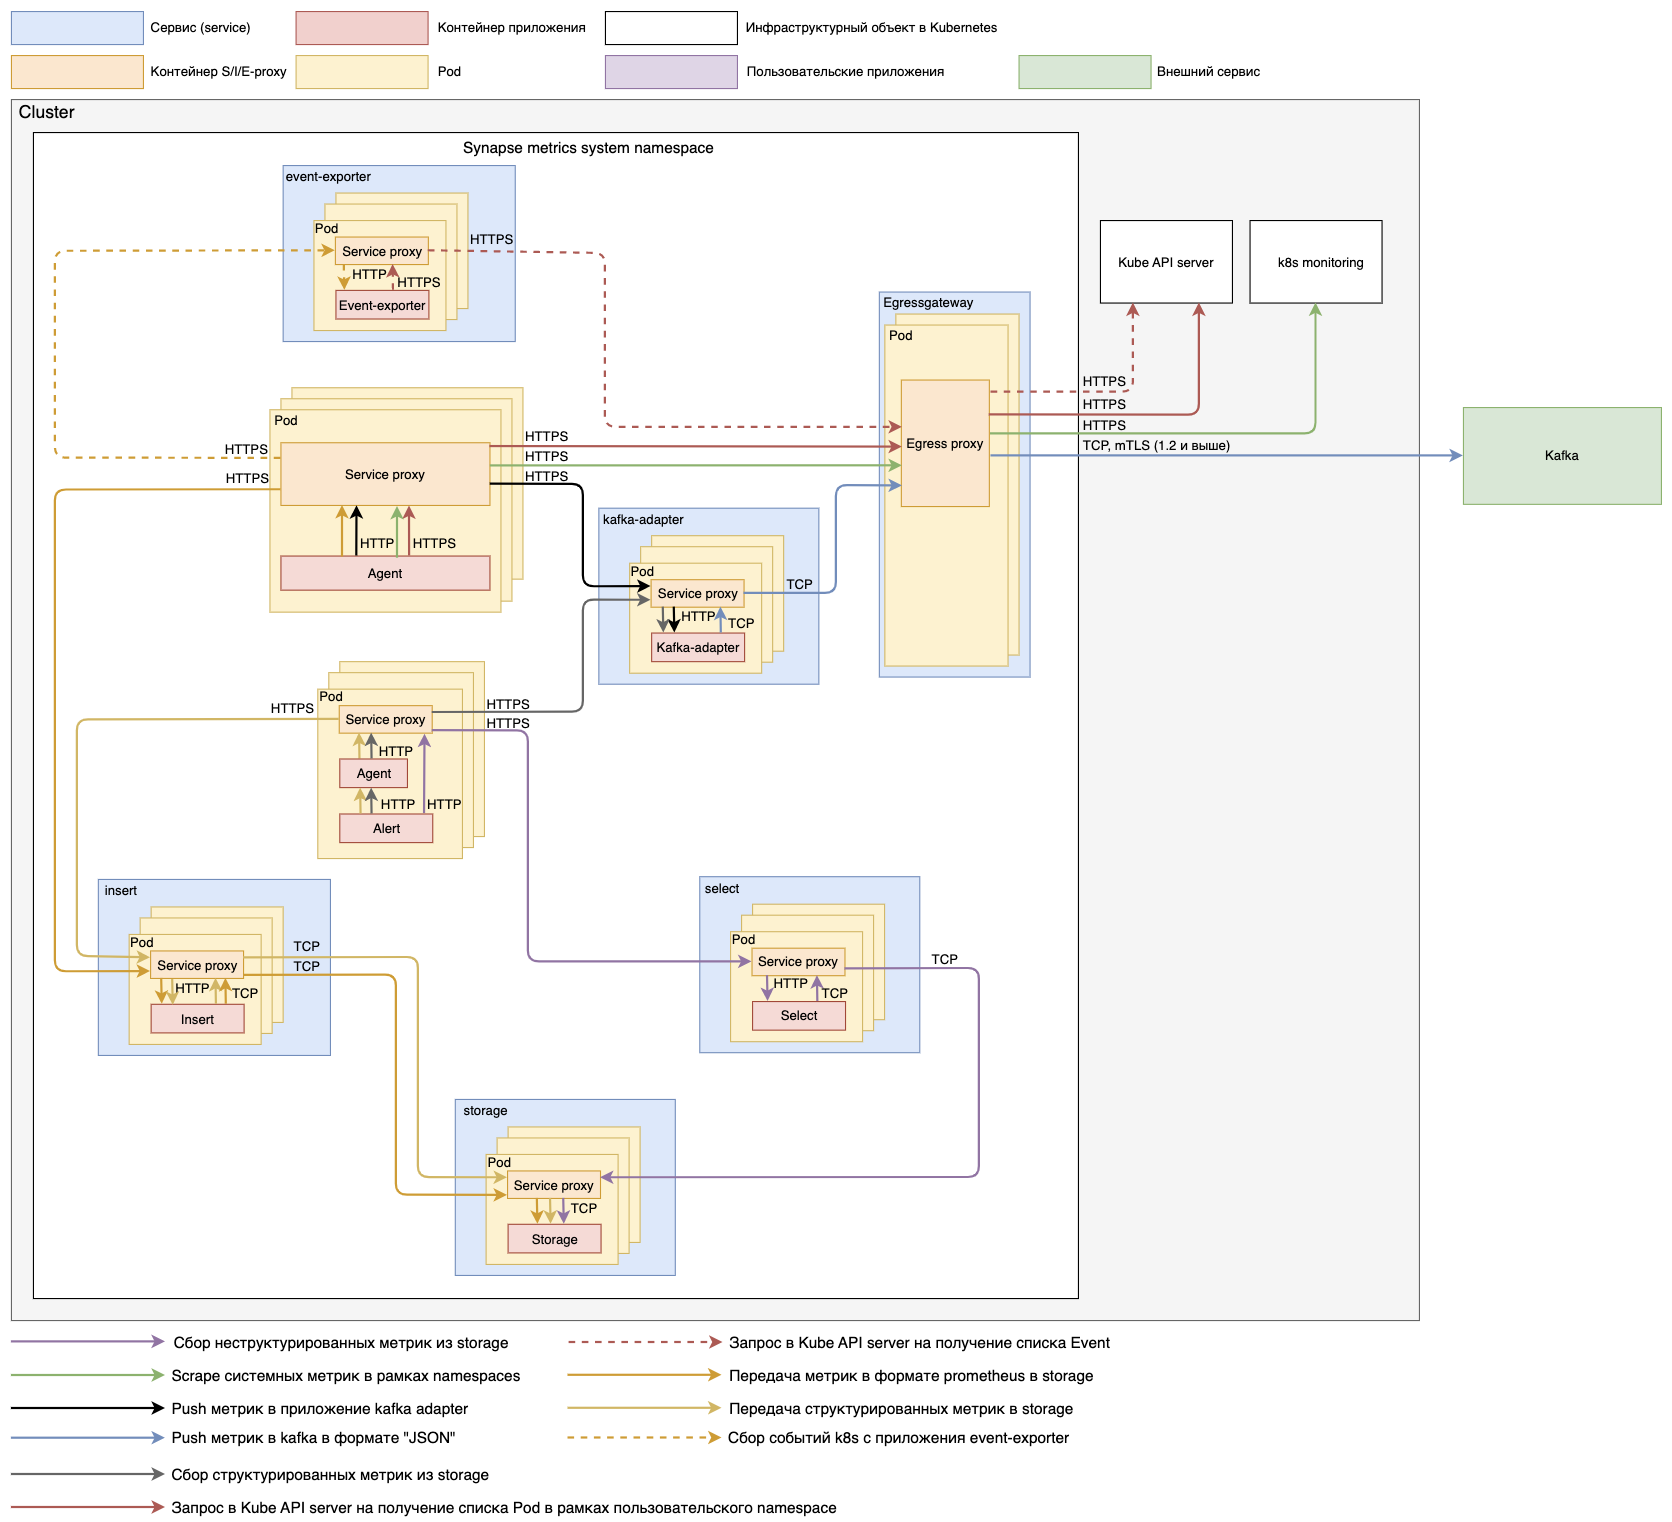The width and height of the screenshot is (1672, 1522).
Task: Select the Storage application container
Action: pos(554,1239)
